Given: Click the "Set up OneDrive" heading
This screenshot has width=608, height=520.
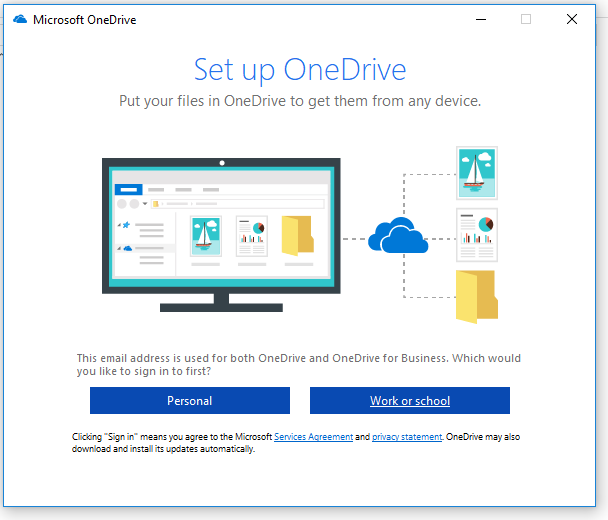Looking at the screenshot, I should click(300, 69).
